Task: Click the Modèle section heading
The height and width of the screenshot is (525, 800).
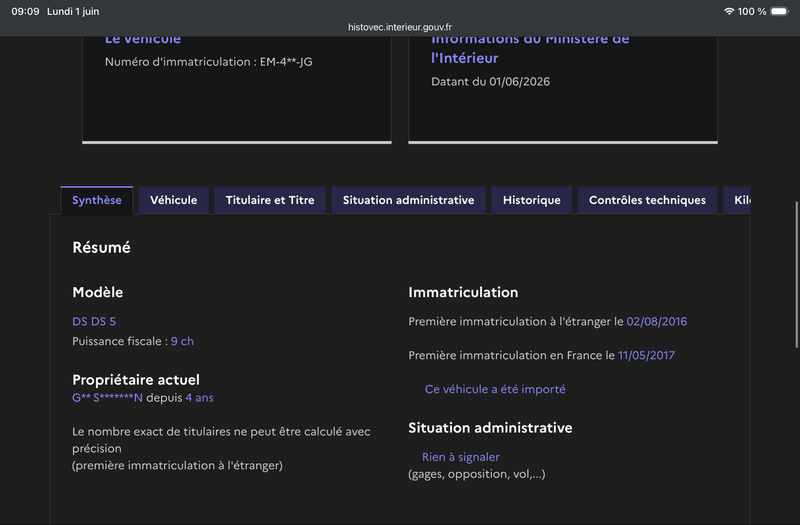Action: pos(97,292)
